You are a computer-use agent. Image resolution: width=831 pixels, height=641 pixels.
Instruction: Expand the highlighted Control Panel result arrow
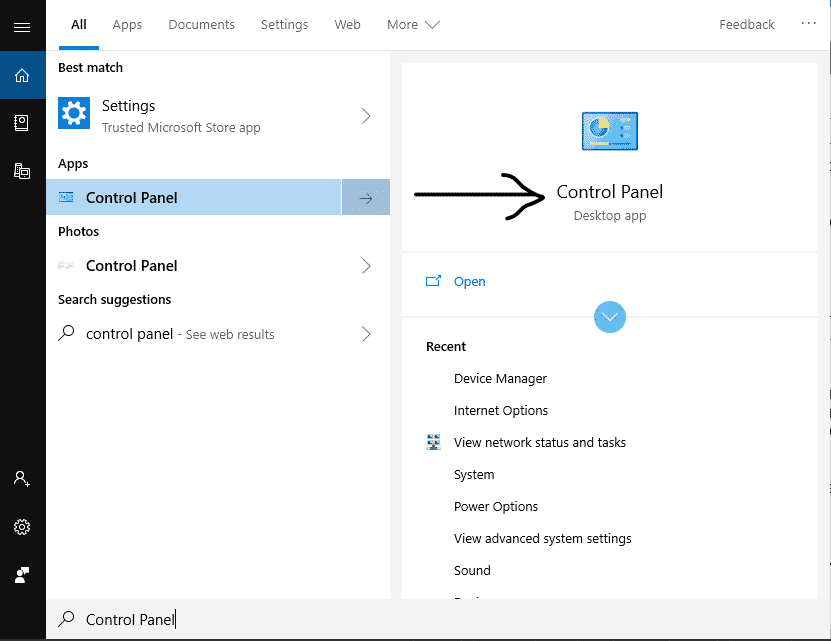click(366, 197)
